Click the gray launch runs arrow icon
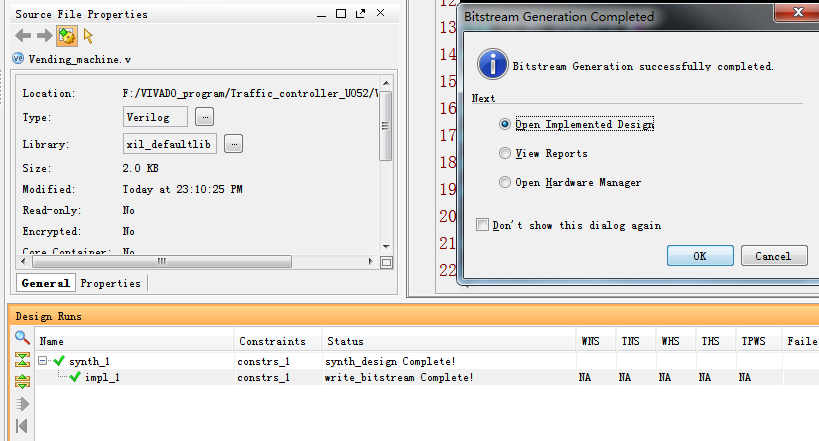Screen dimensions: 819x441 [x=22, y=404]
